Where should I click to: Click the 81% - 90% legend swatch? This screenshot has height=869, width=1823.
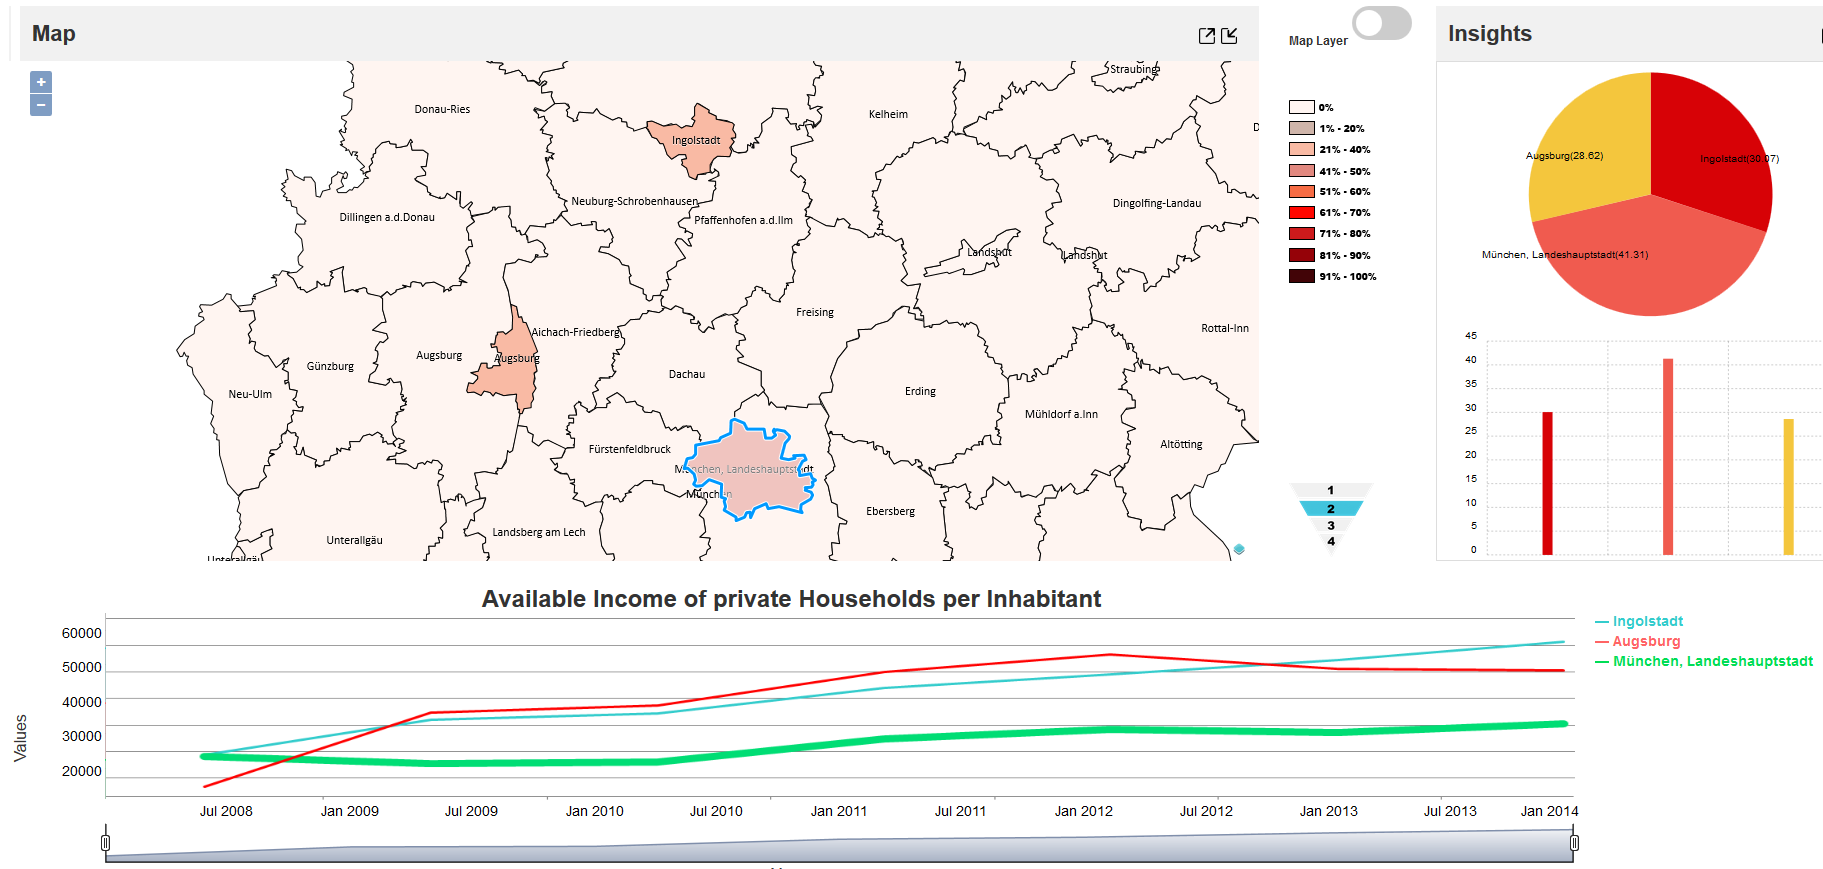pos(1301,255)
